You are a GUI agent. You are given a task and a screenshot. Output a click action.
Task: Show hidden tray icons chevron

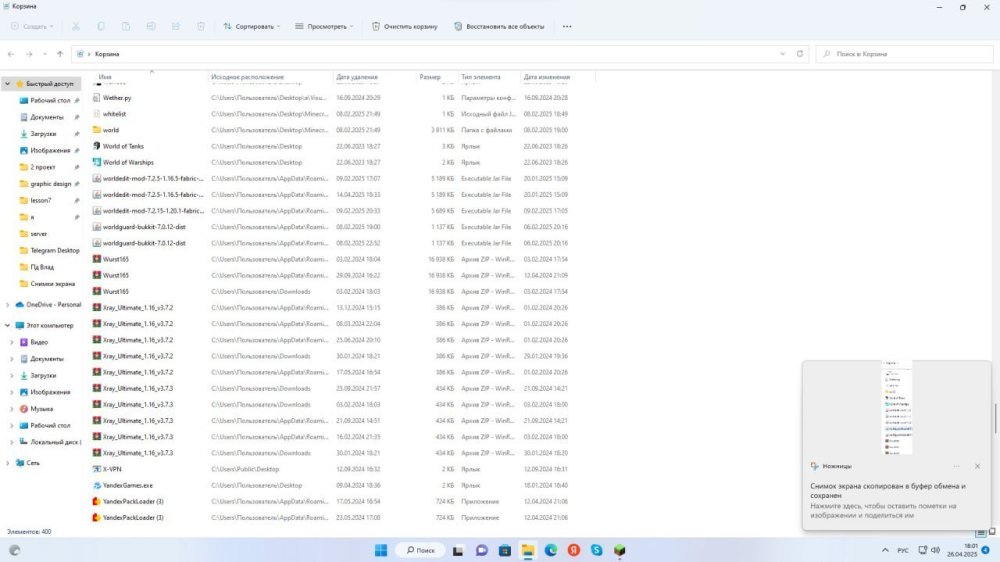point(885,550)
